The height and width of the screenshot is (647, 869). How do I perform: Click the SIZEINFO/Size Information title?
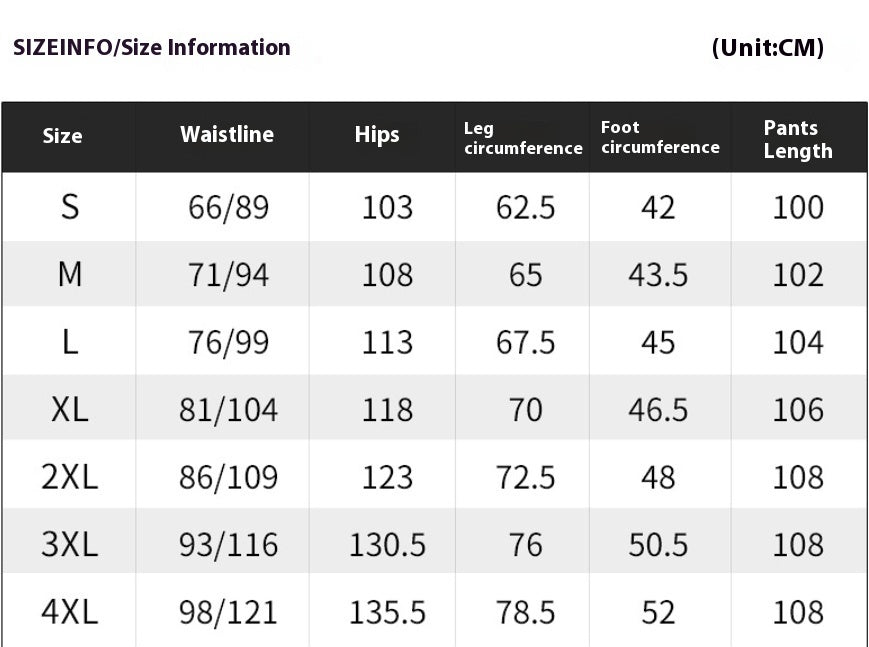(152, 47)
